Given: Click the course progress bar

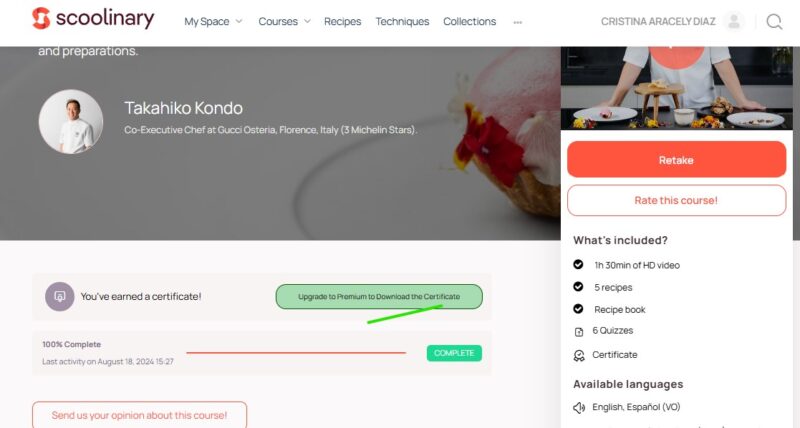Looking at the screenshot, I should click(296, 353).
